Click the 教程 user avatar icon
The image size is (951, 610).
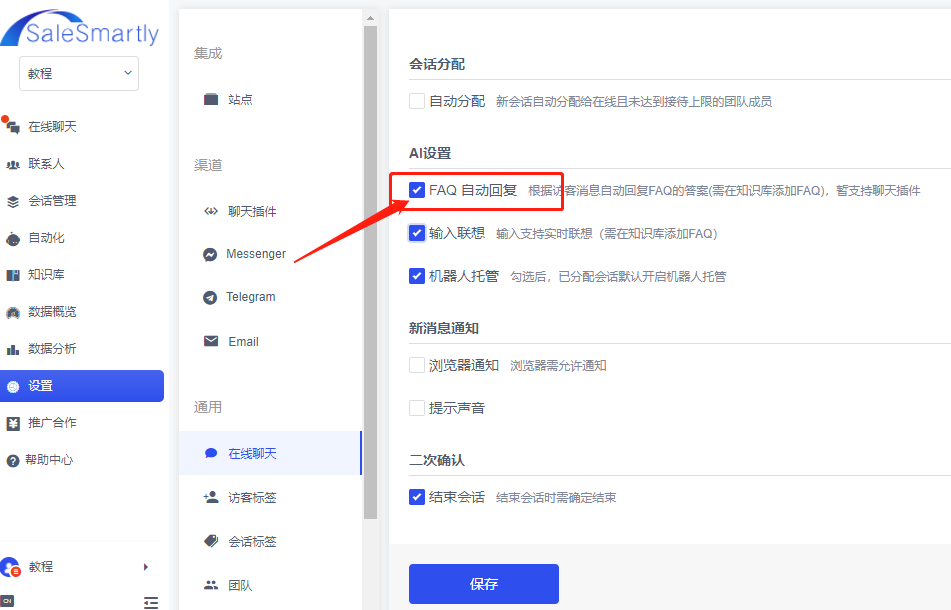10,567
